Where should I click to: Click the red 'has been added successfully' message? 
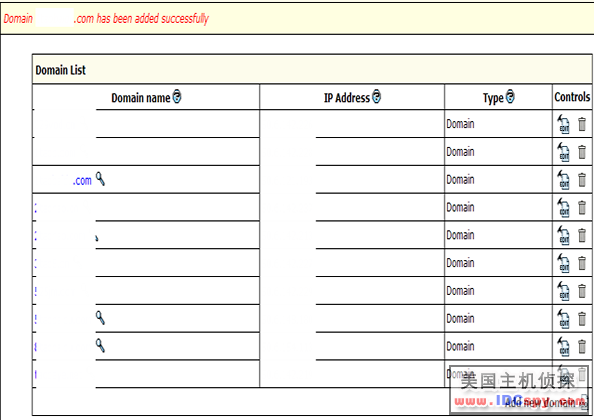pos(152,18)
